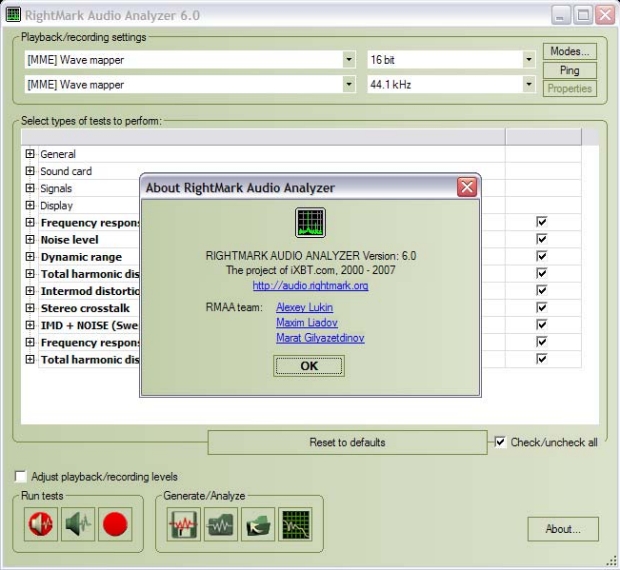Click the red circle recording-only test icon

(115, 524)
